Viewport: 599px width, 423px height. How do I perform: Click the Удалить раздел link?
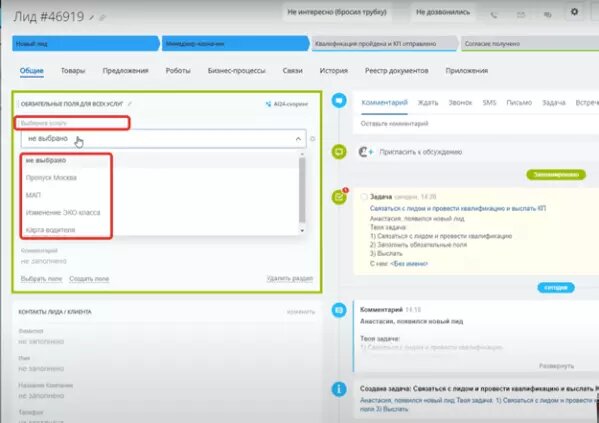[290, 279]
